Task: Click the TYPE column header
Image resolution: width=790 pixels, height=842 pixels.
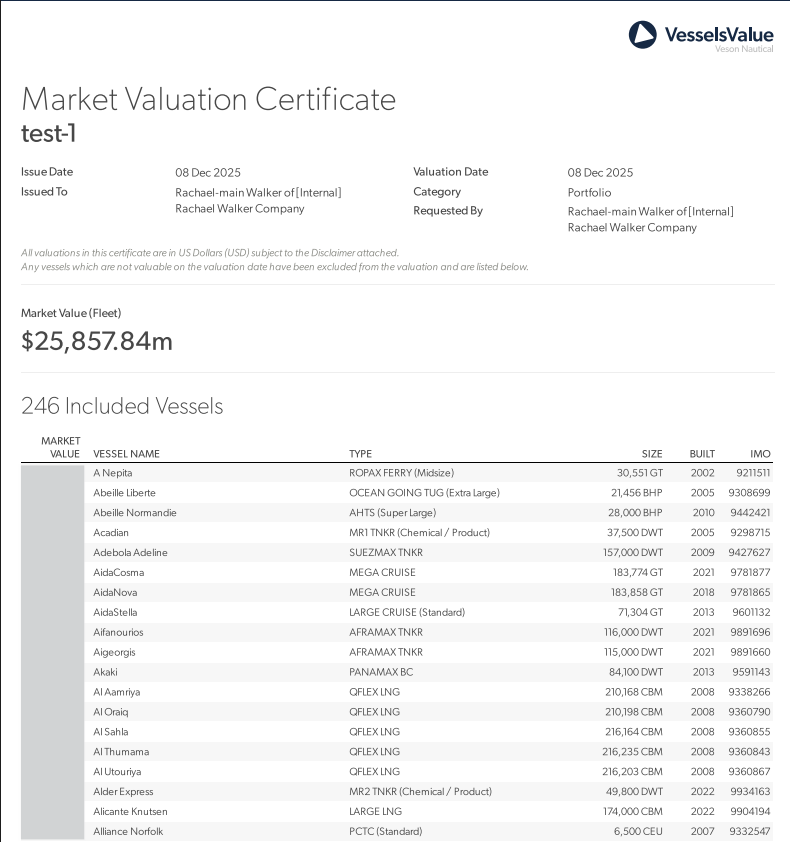Action: click(360, 454)
